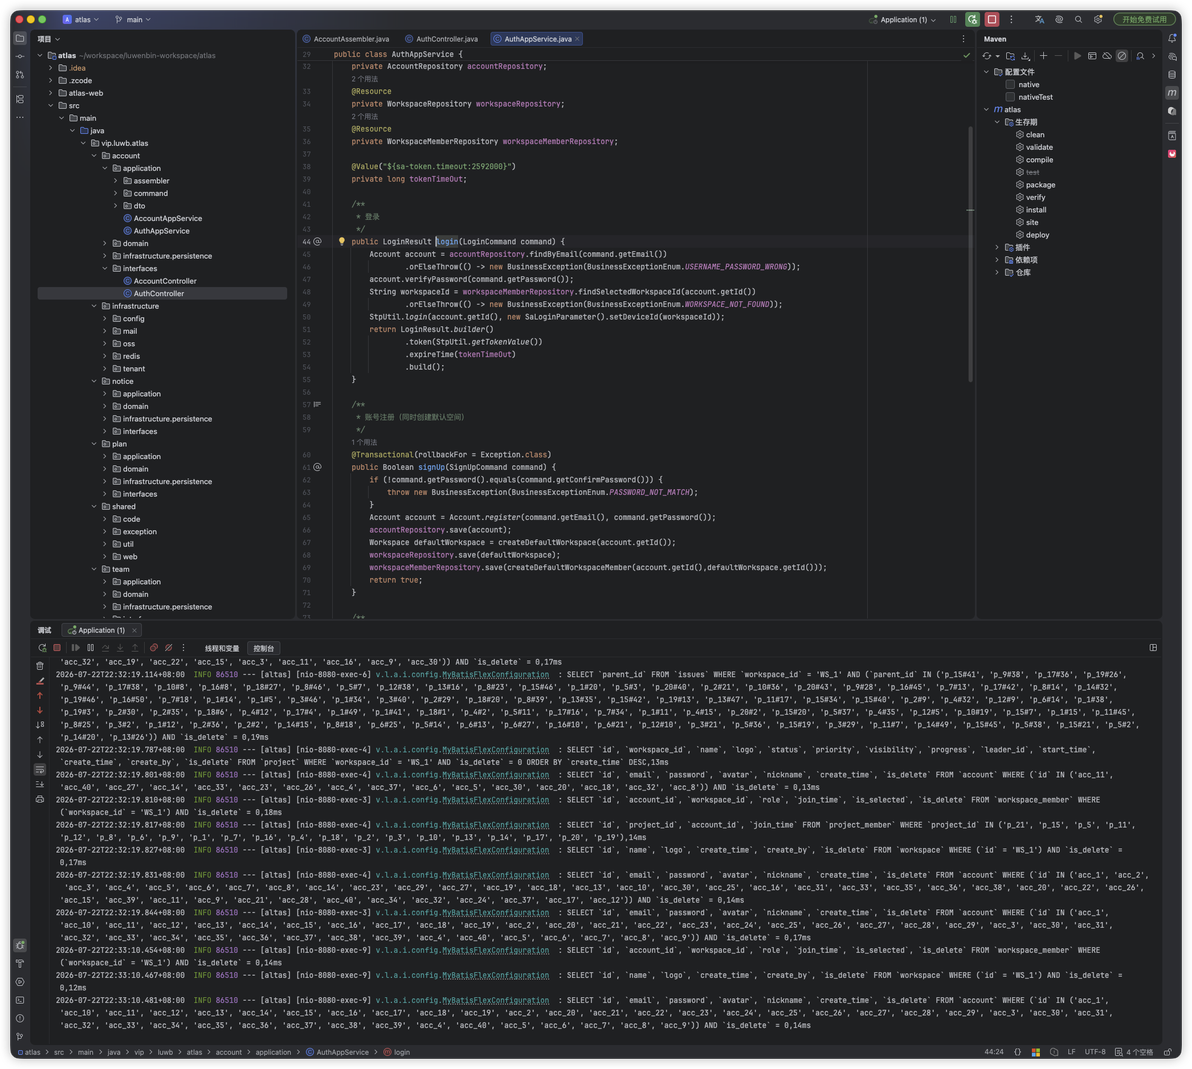Open Application (1) run configuration dropdown
1192x1069 pixels.
902,19
